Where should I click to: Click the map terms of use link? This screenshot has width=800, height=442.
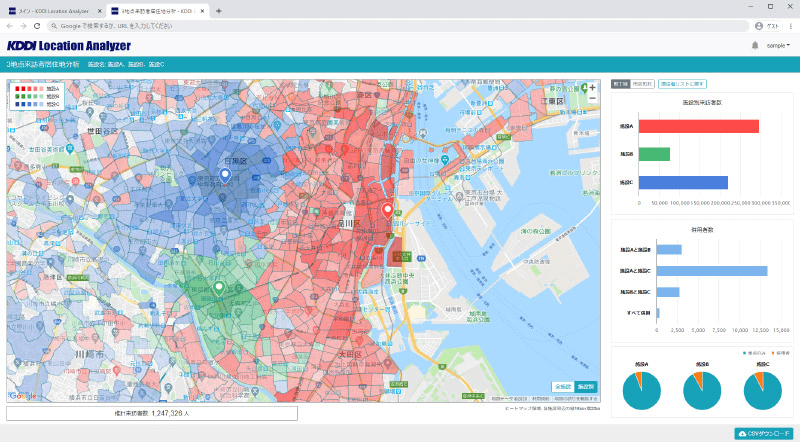(540, 399)
